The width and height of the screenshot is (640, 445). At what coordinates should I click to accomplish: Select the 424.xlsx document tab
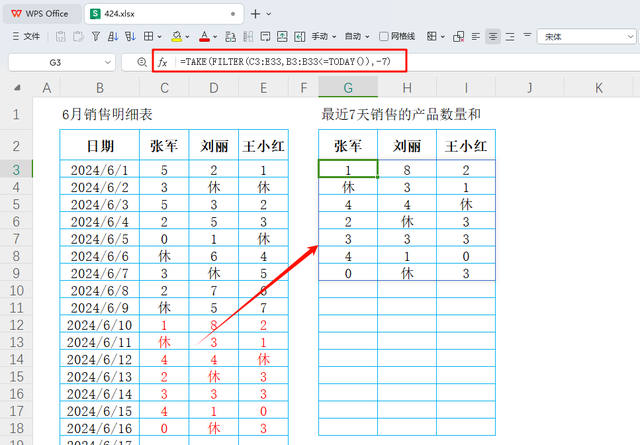click(163, 13)
